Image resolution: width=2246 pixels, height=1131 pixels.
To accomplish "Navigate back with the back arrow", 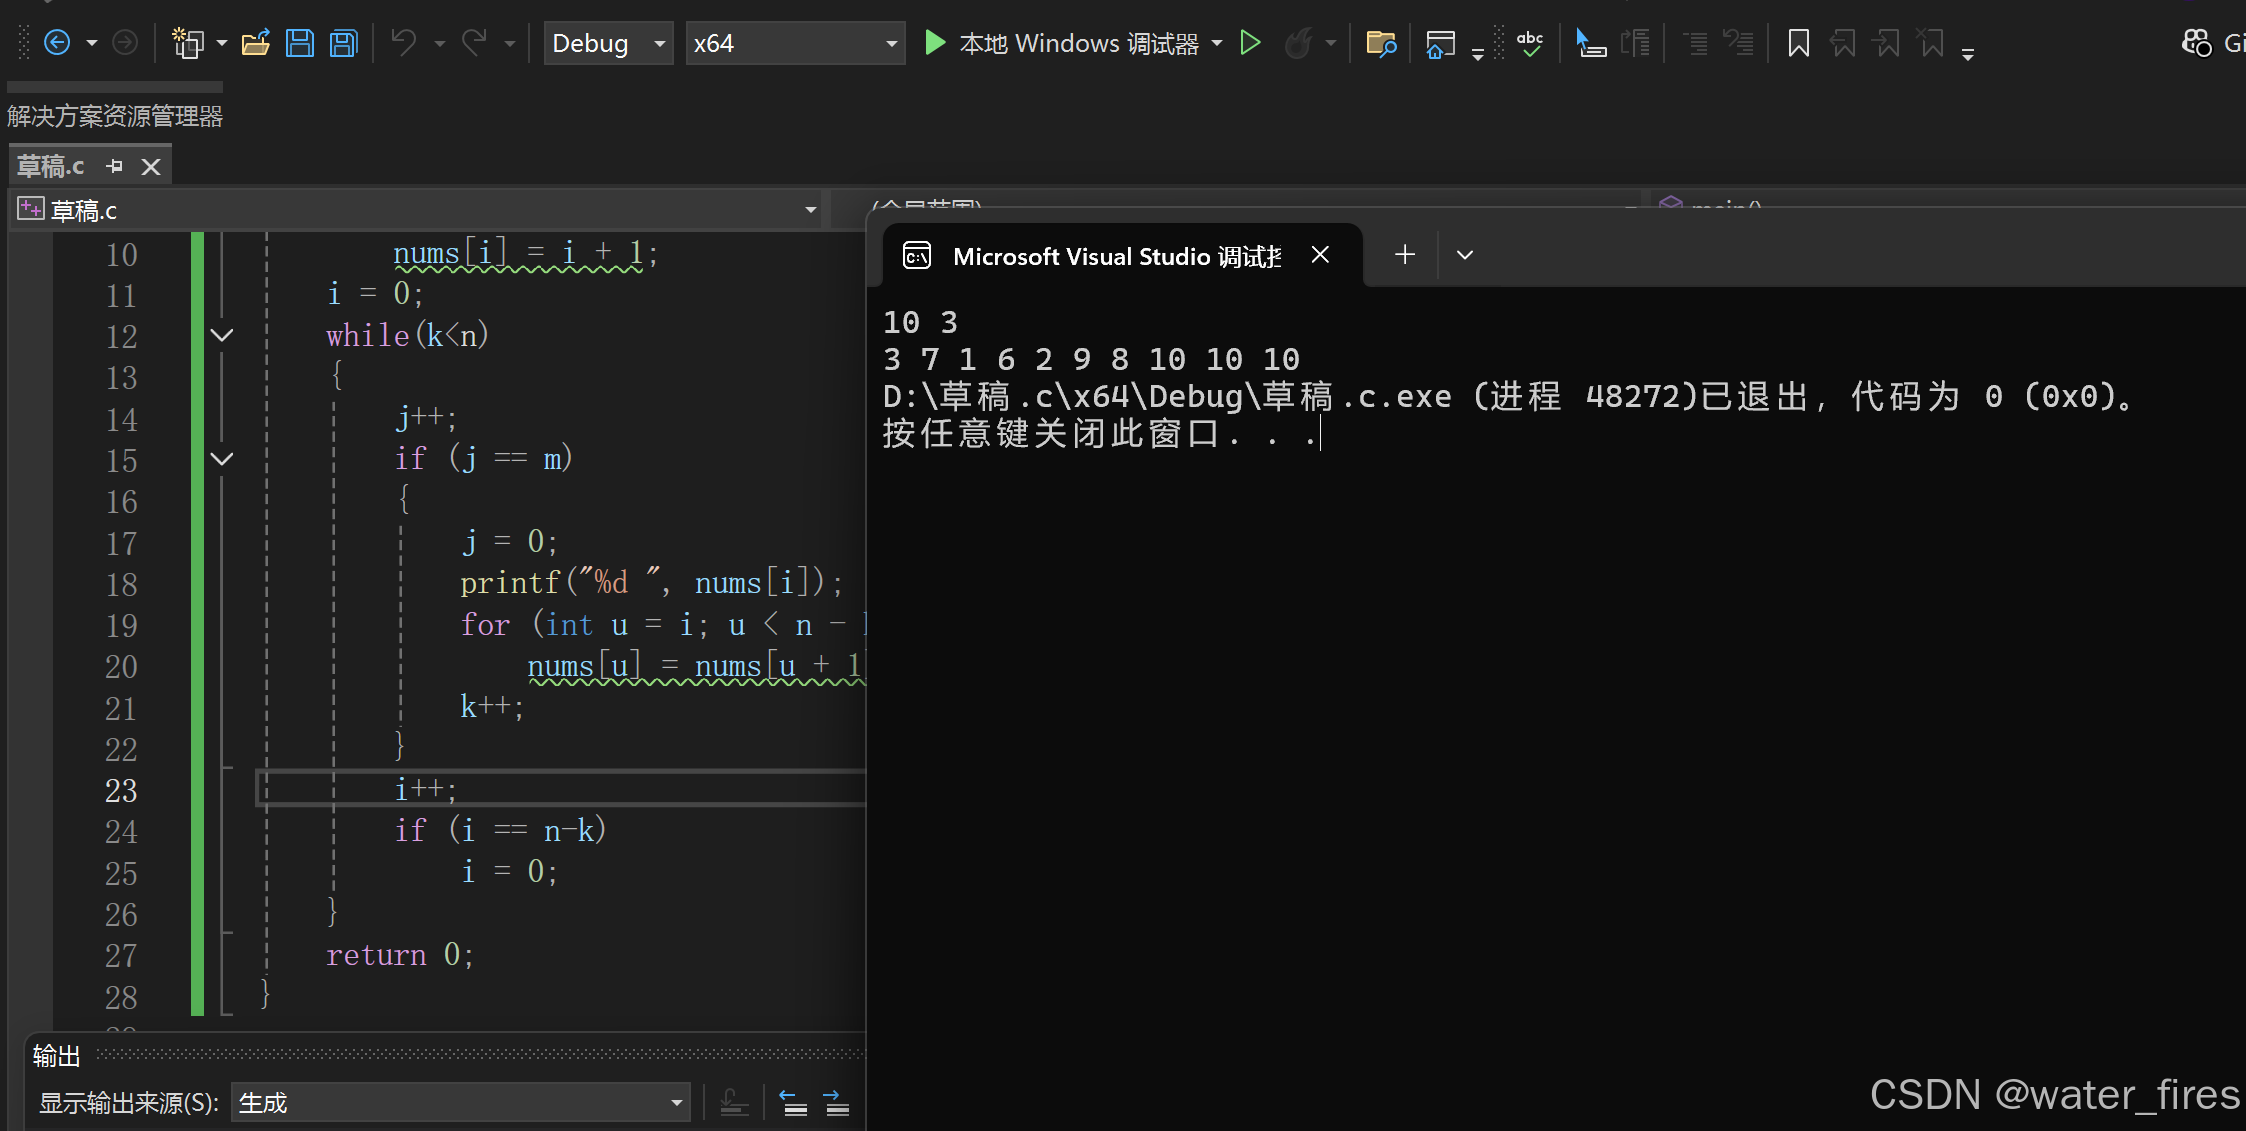I will coord(55,42).
